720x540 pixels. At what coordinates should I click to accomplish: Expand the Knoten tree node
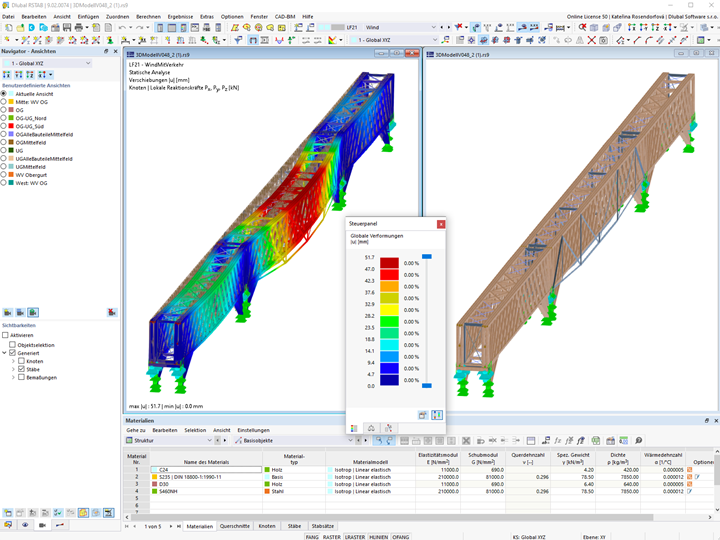[x=13, y=361]
